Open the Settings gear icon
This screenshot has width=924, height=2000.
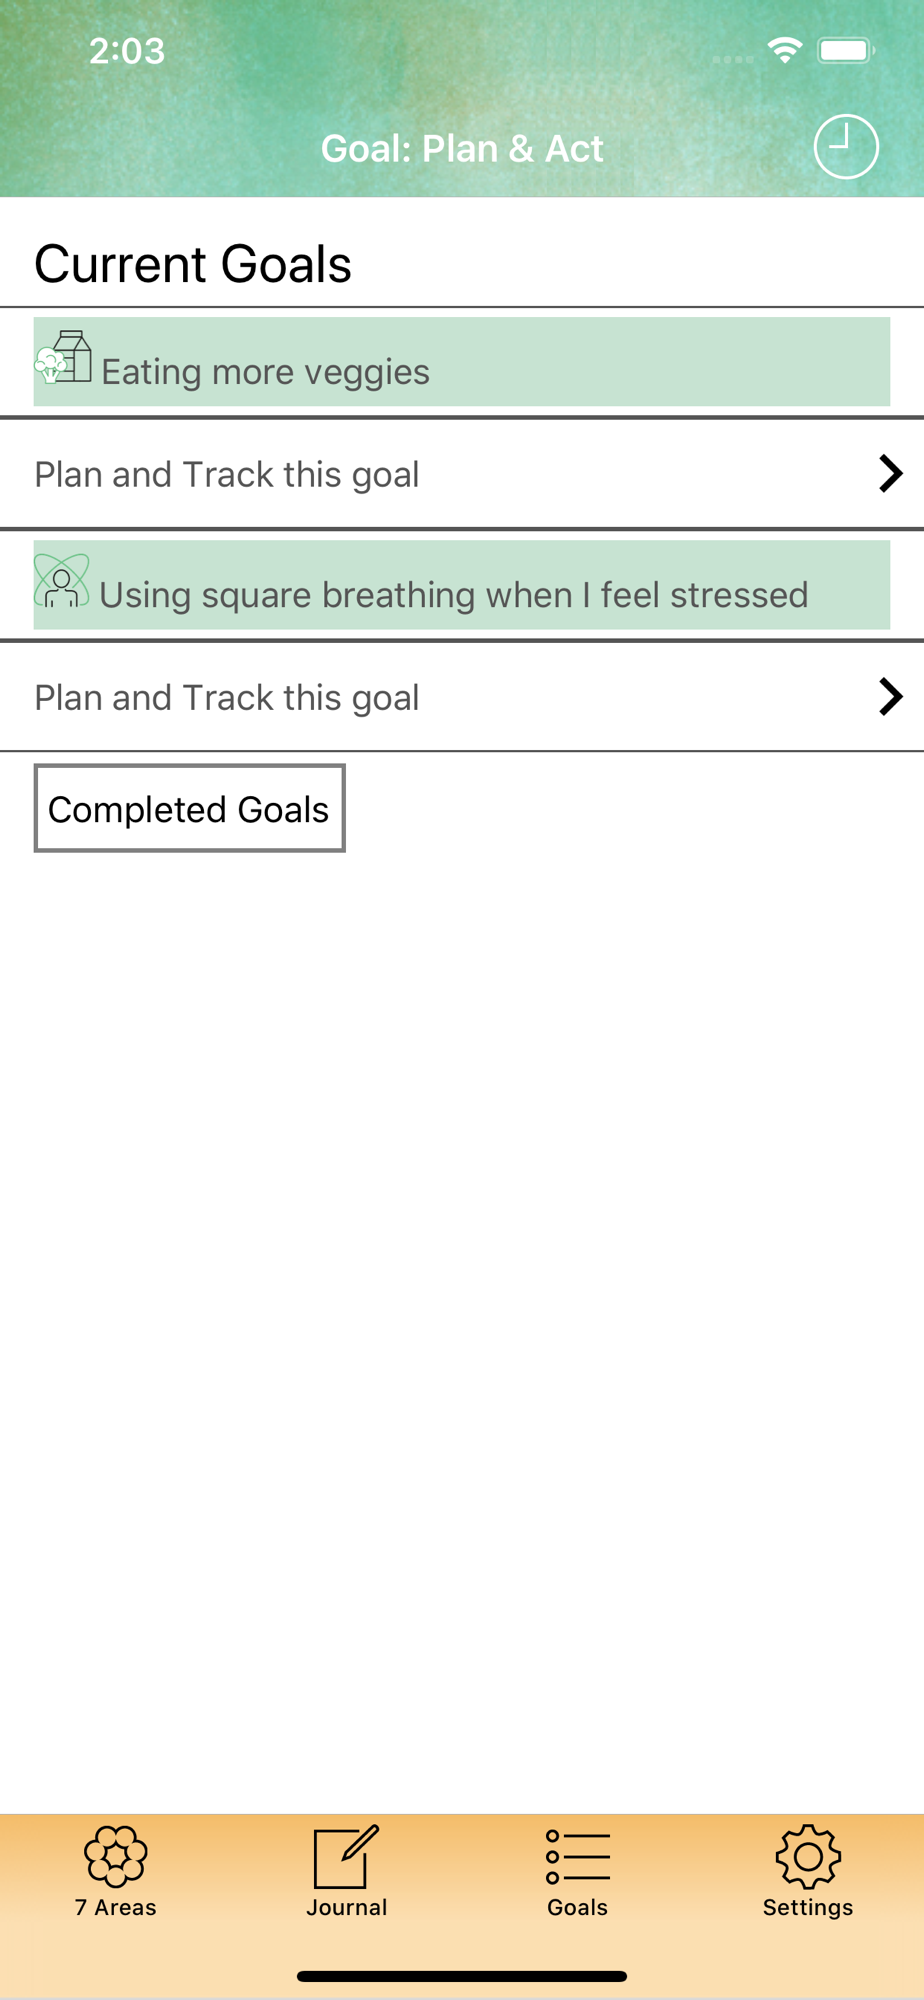[x=808, y=1856]
